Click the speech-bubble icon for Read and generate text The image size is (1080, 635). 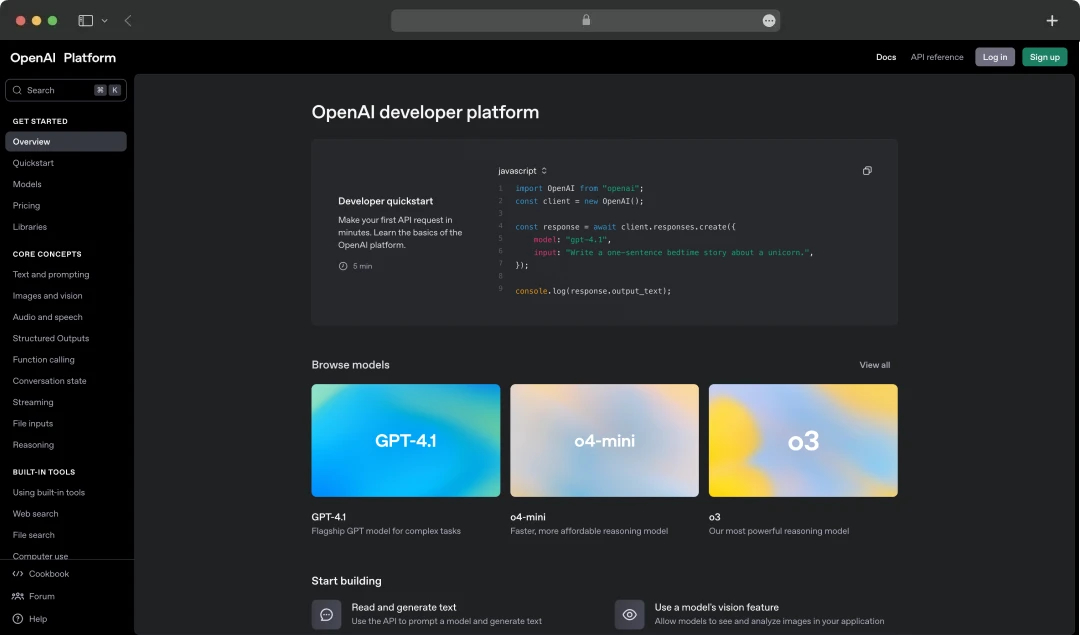point(326,613)
